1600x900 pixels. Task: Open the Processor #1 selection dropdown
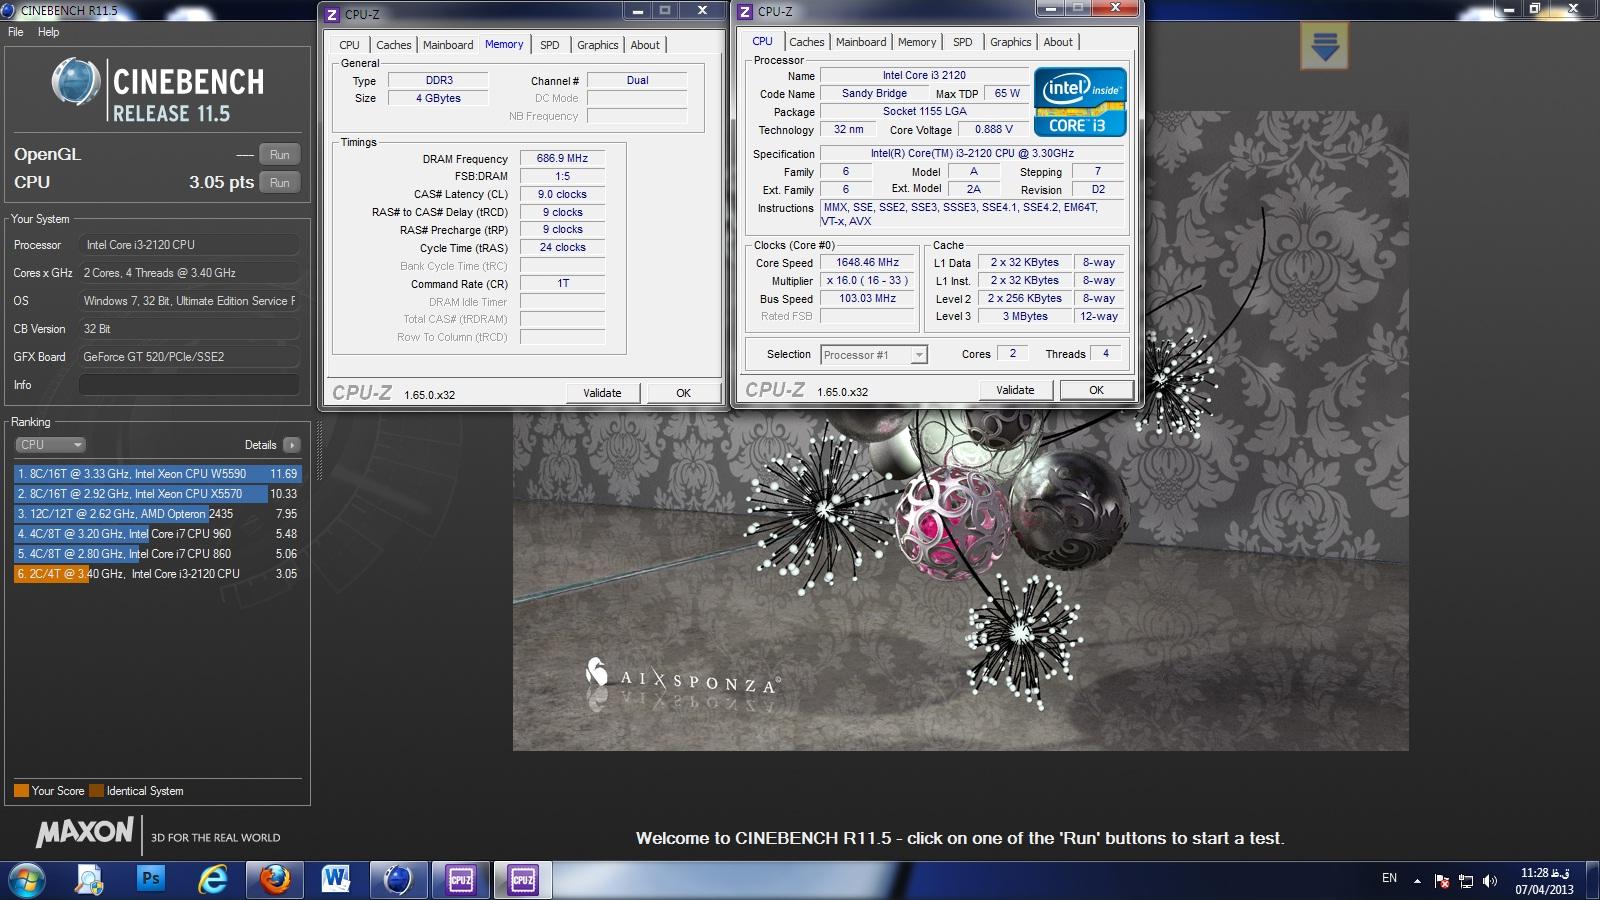coord(873,355)
